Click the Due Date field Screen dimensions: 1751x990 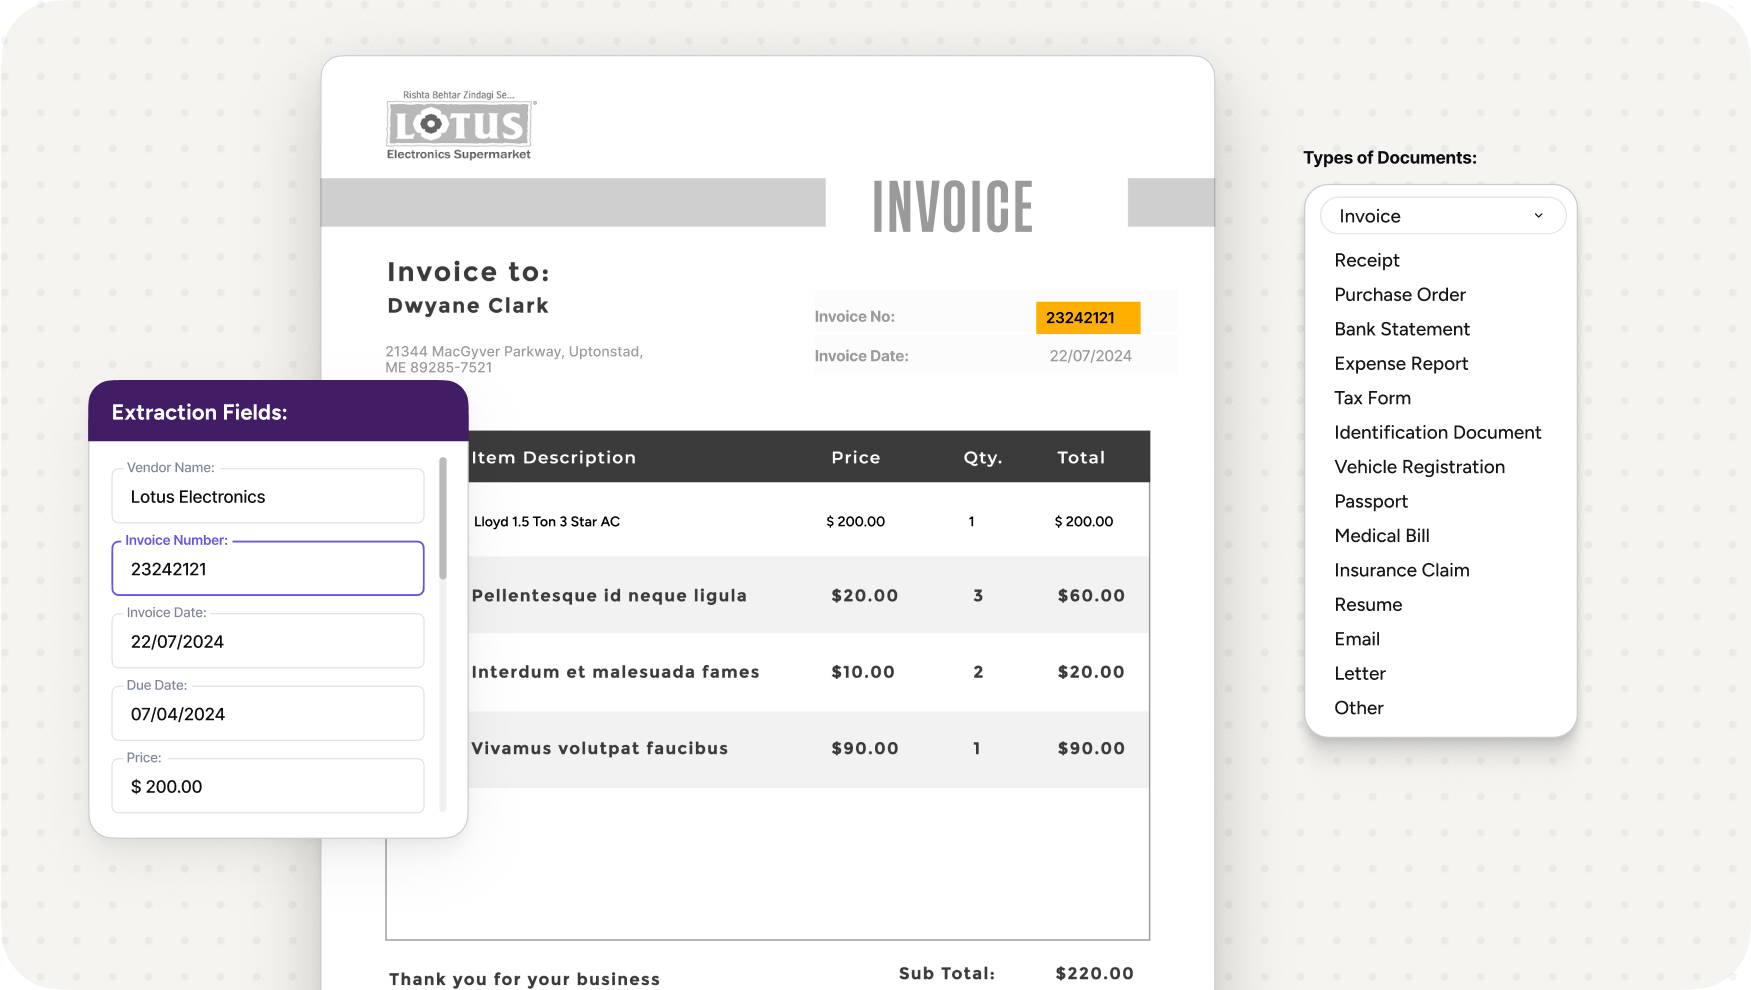[268, 713]
